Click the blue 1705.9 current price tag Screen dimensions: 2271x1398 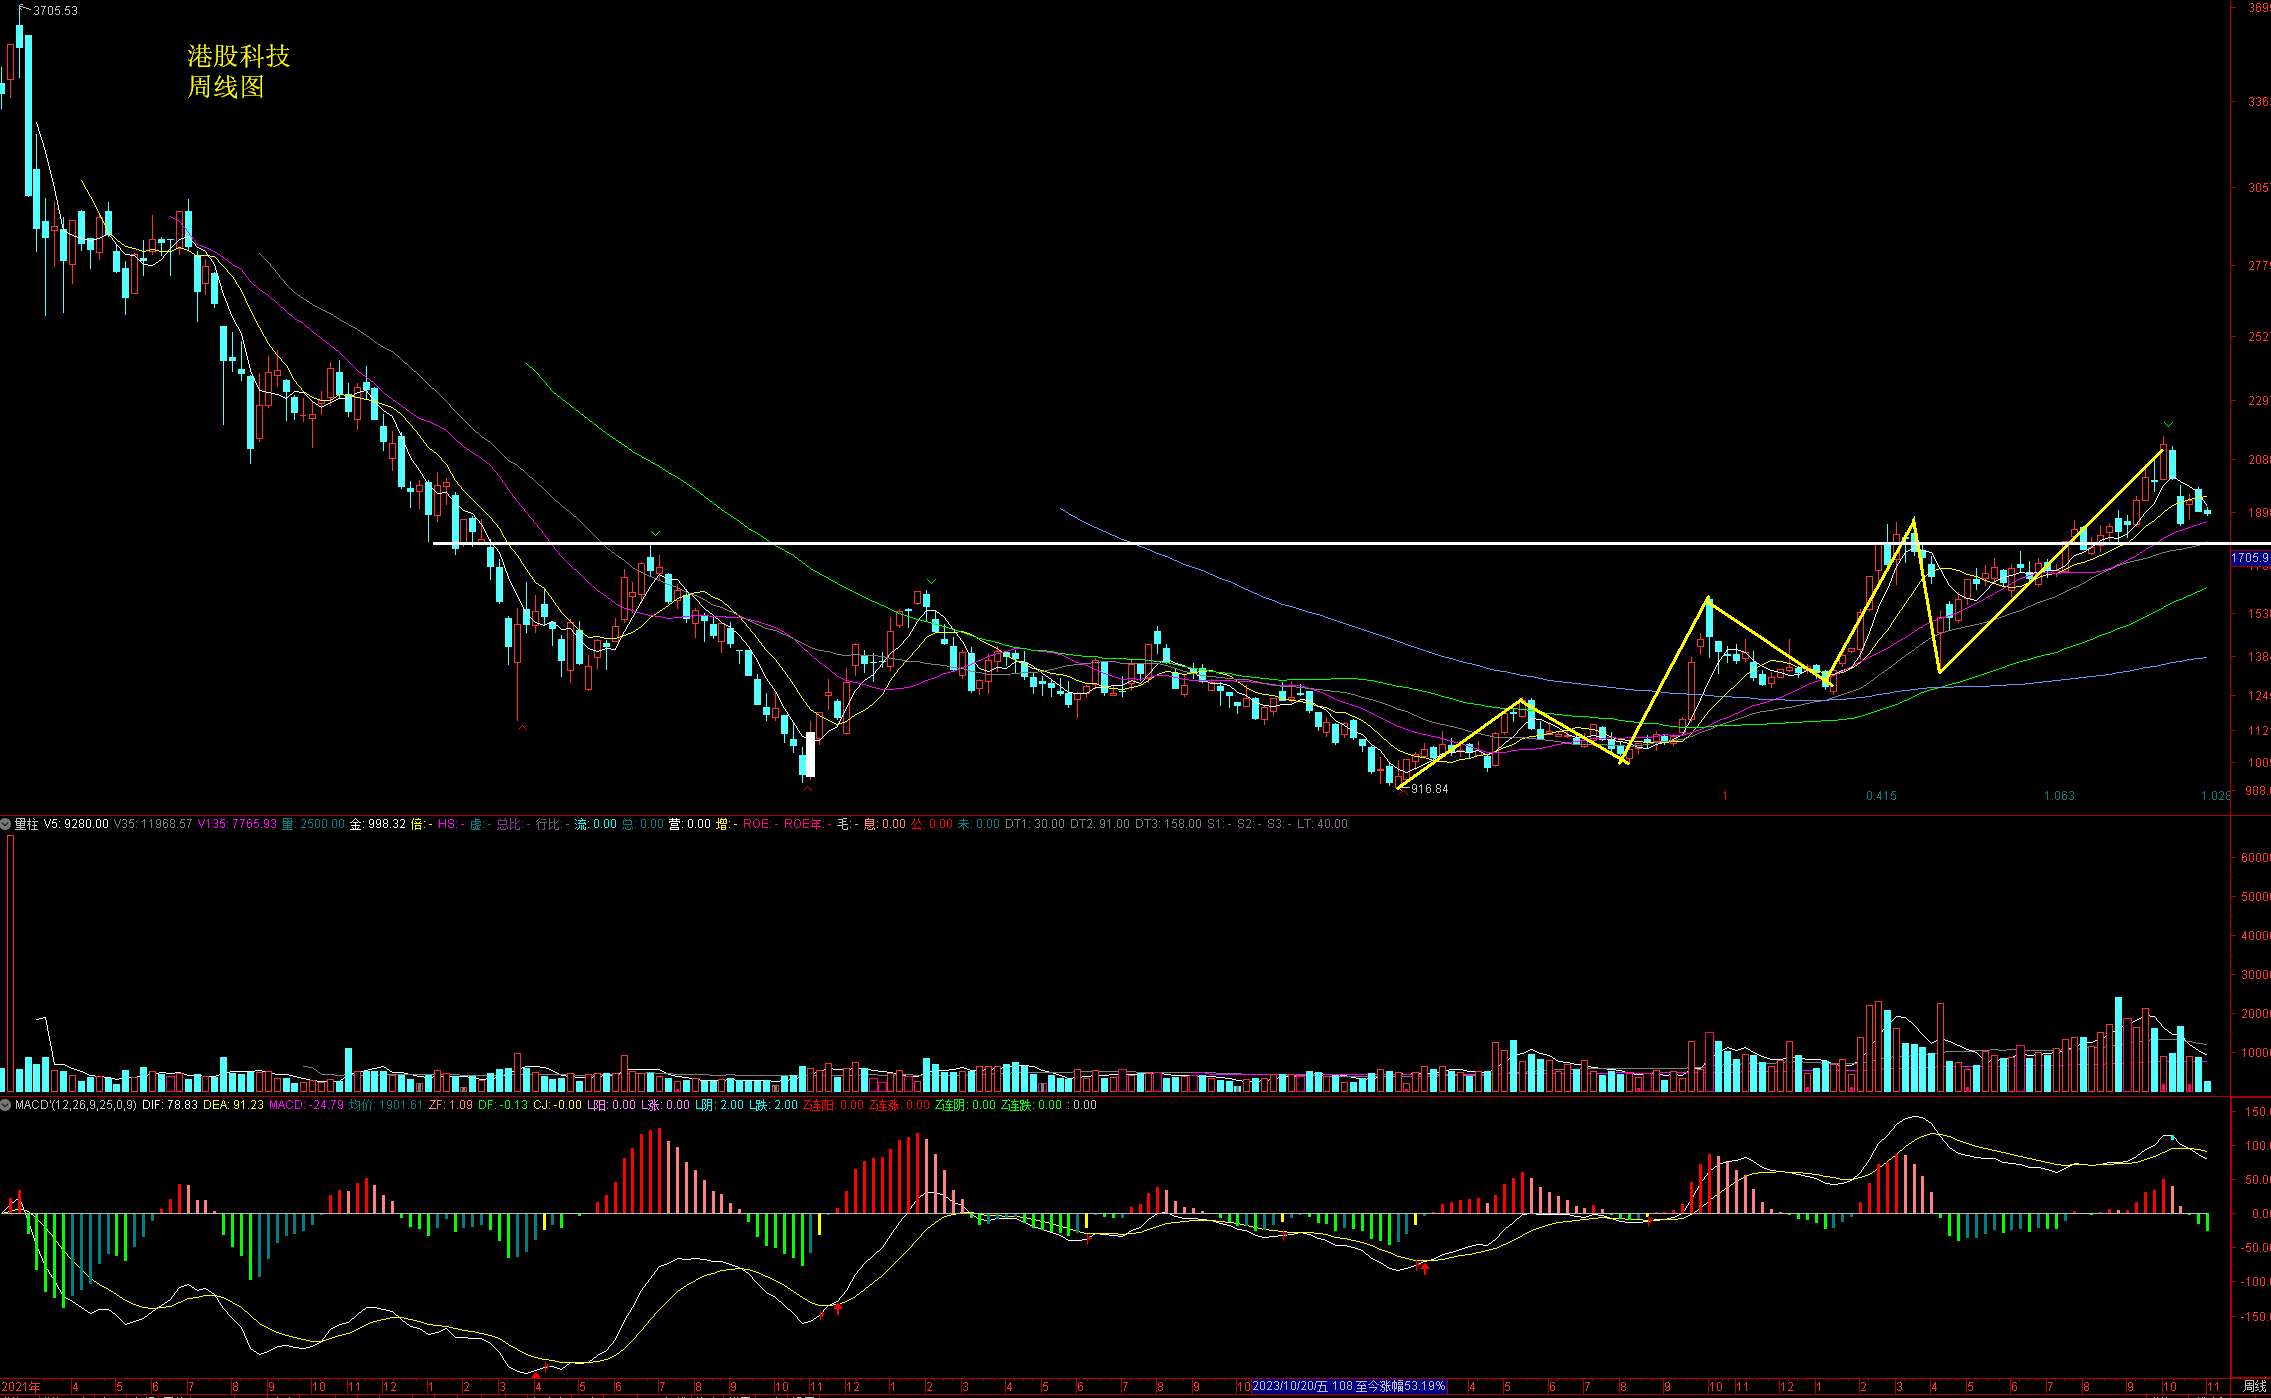[2250, 558]
